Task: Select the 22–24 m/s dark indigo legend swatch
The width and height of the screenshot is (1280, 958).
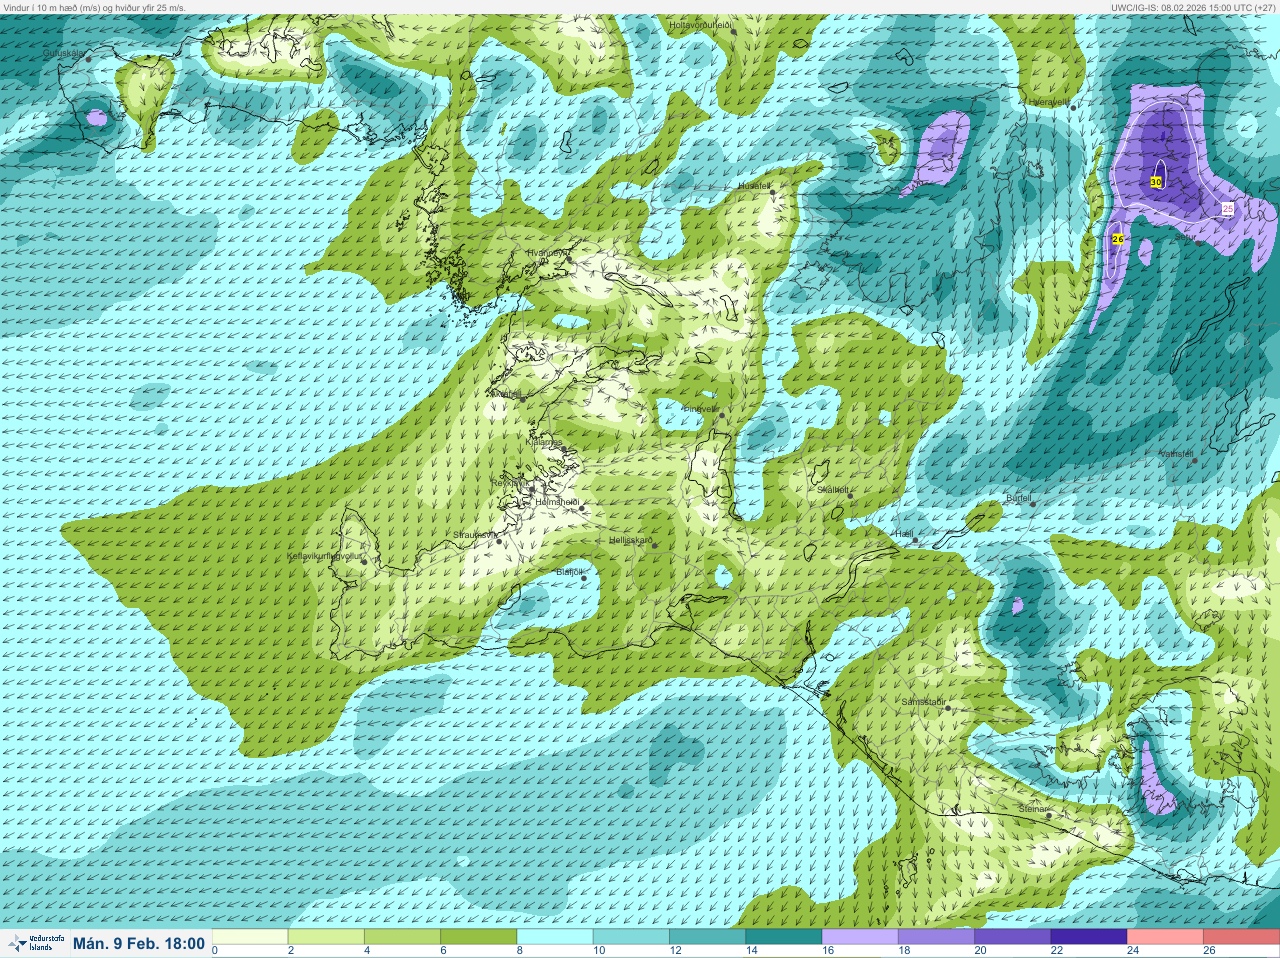Action: [1088, 937]
